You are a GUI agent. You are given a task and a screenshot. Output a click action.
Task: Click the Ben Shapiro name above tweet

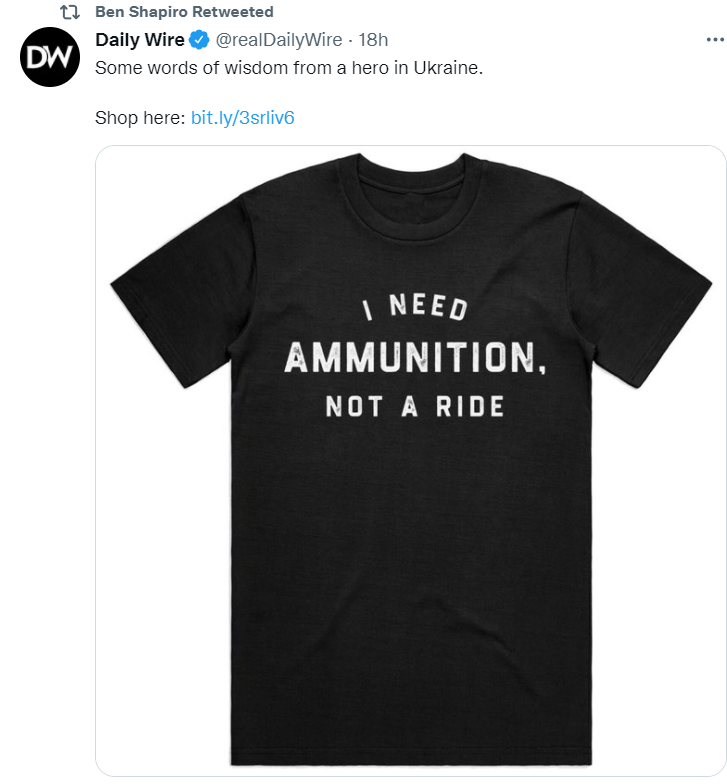click(141, 12)
